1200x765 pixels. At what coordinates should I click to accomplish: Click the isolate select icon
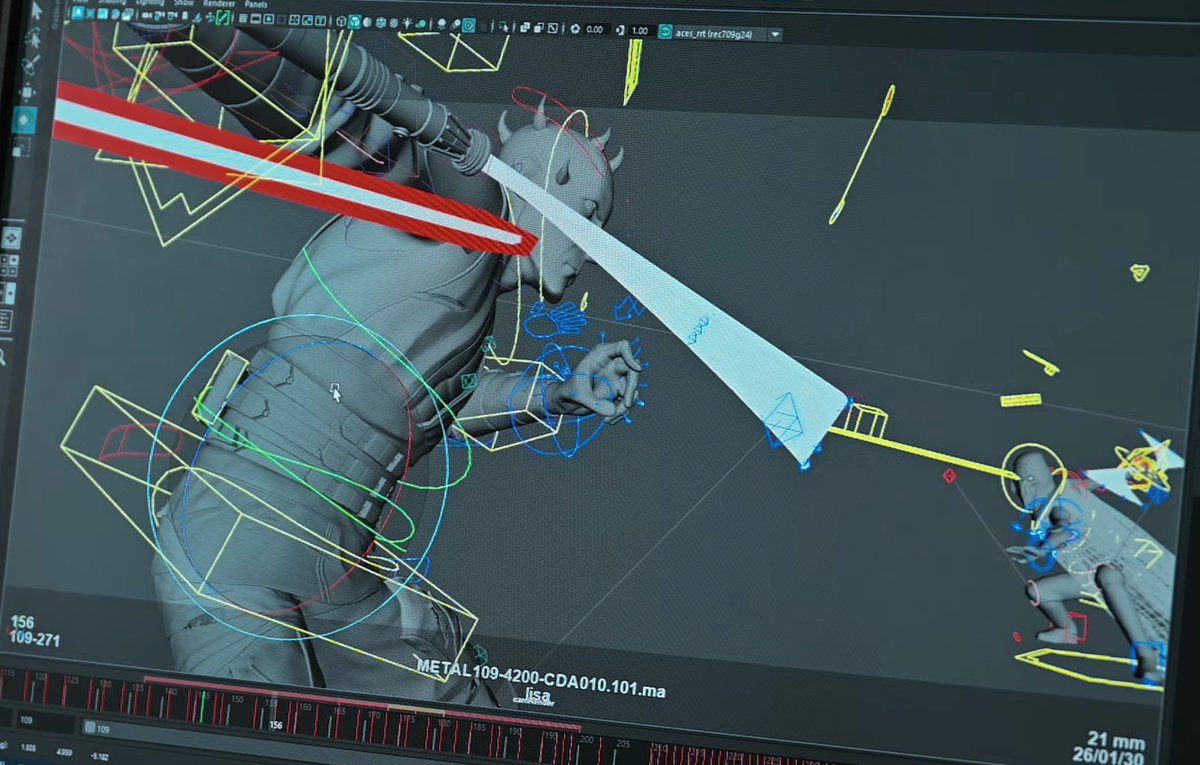coord(504,27)
